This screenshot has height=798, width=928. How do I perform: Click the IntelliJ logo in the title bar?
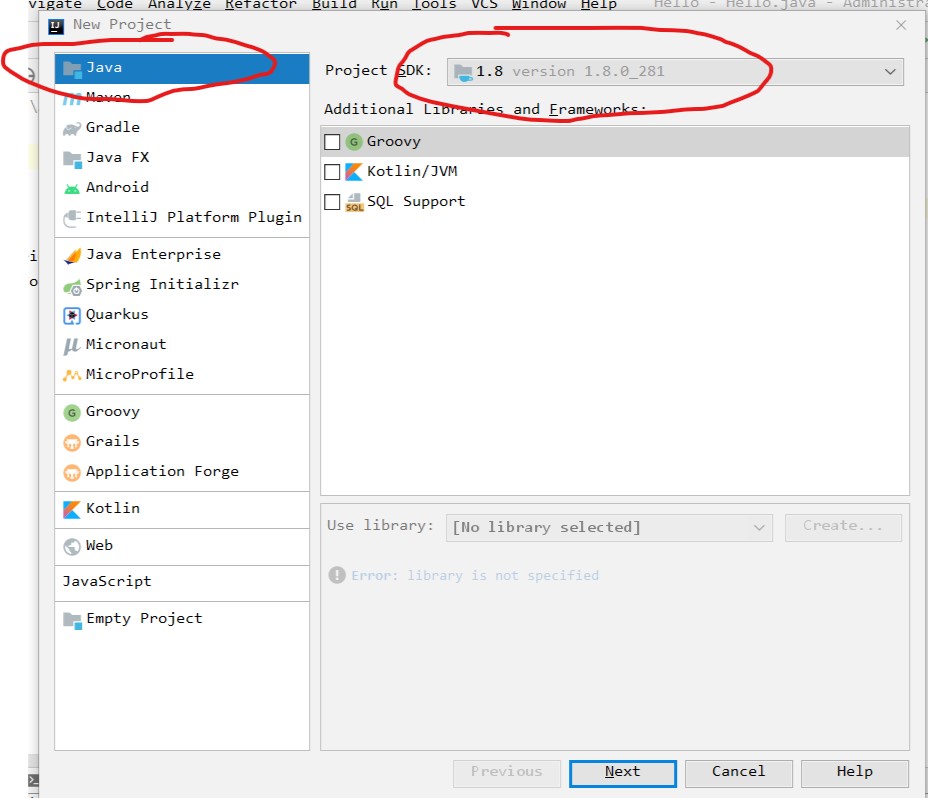pos(56,26)
